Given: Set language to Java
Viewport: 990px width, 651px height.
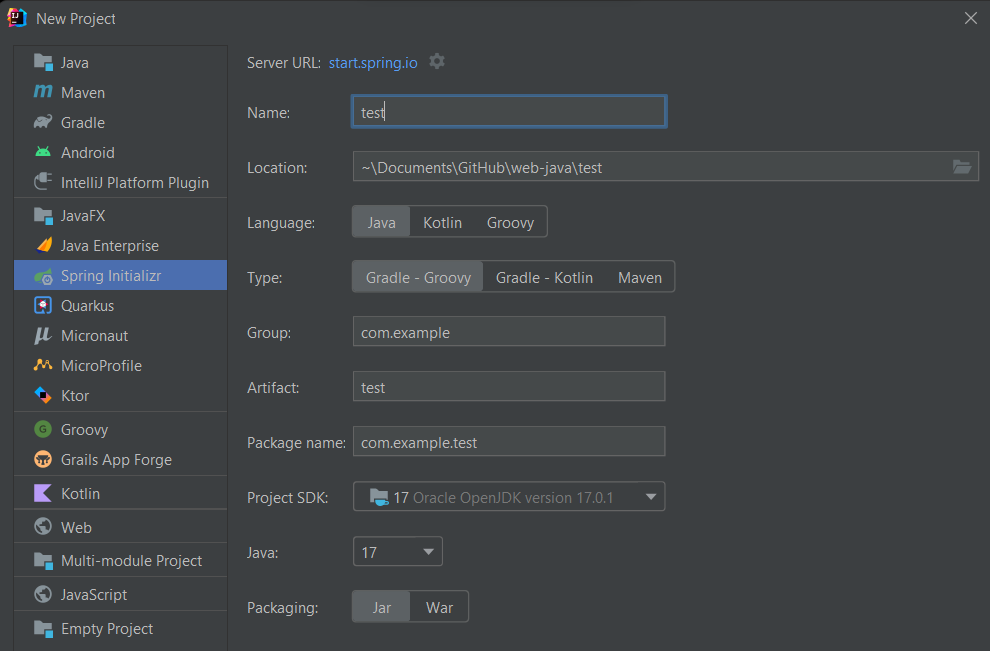Looking at the screenshot, I should 381,222.
